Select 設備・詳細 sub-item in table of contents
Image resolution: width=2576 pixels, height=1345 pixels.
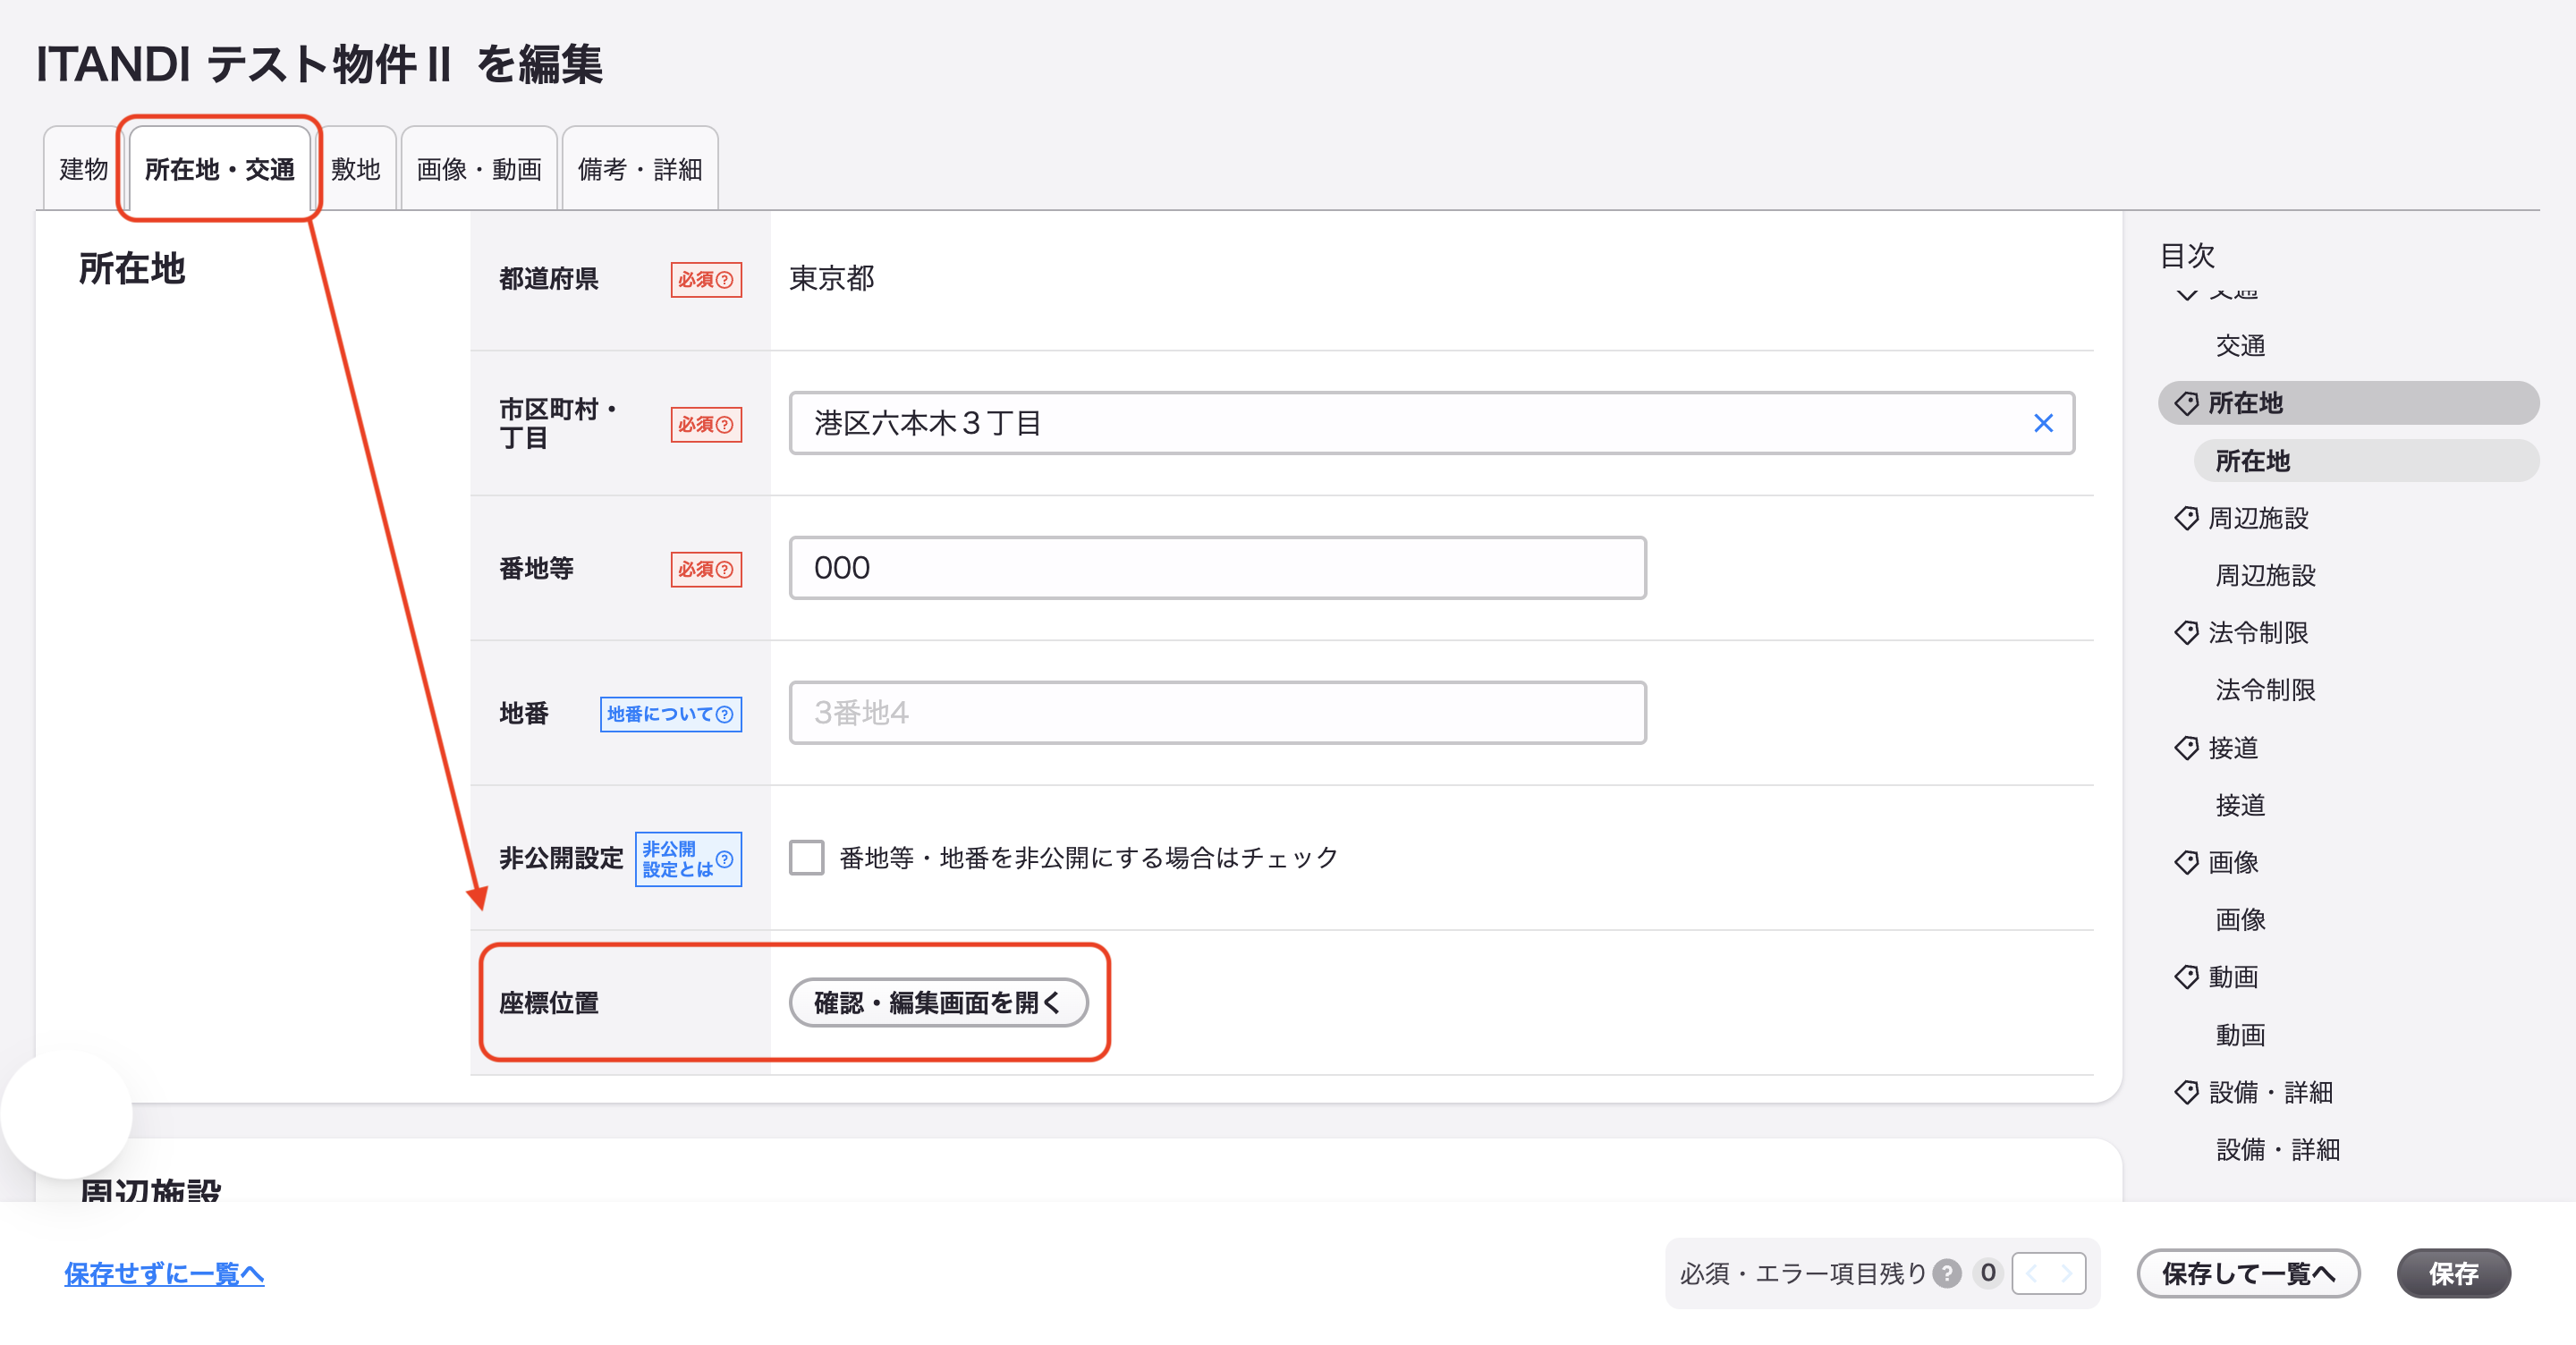pyautogui.click(x=2278, y=1149)
